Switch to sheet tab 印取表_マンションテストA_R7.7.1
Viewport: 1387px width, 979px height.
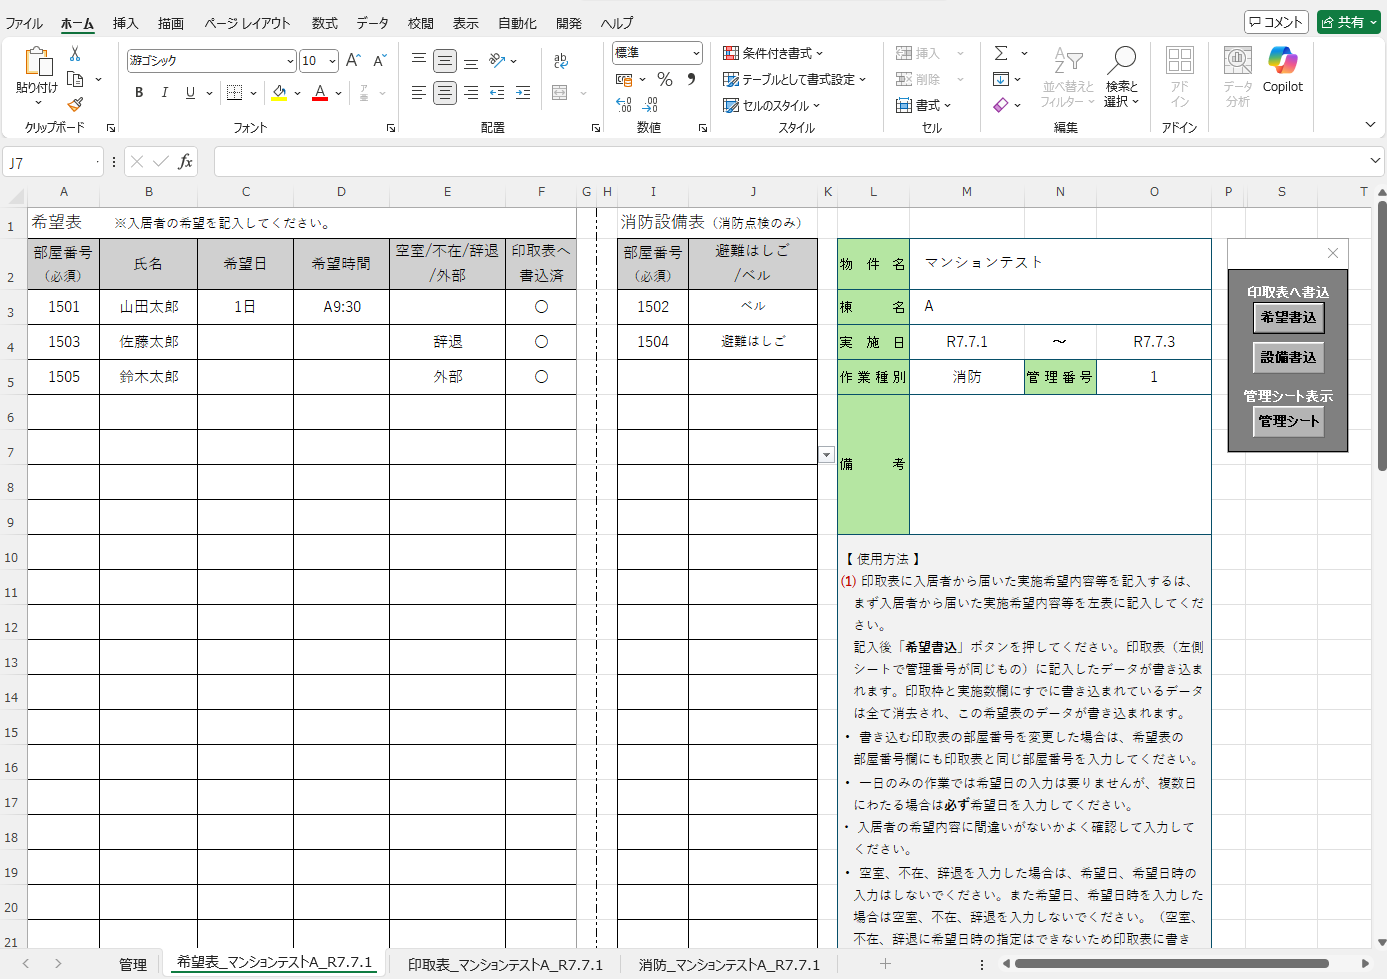tap(505, 964)
